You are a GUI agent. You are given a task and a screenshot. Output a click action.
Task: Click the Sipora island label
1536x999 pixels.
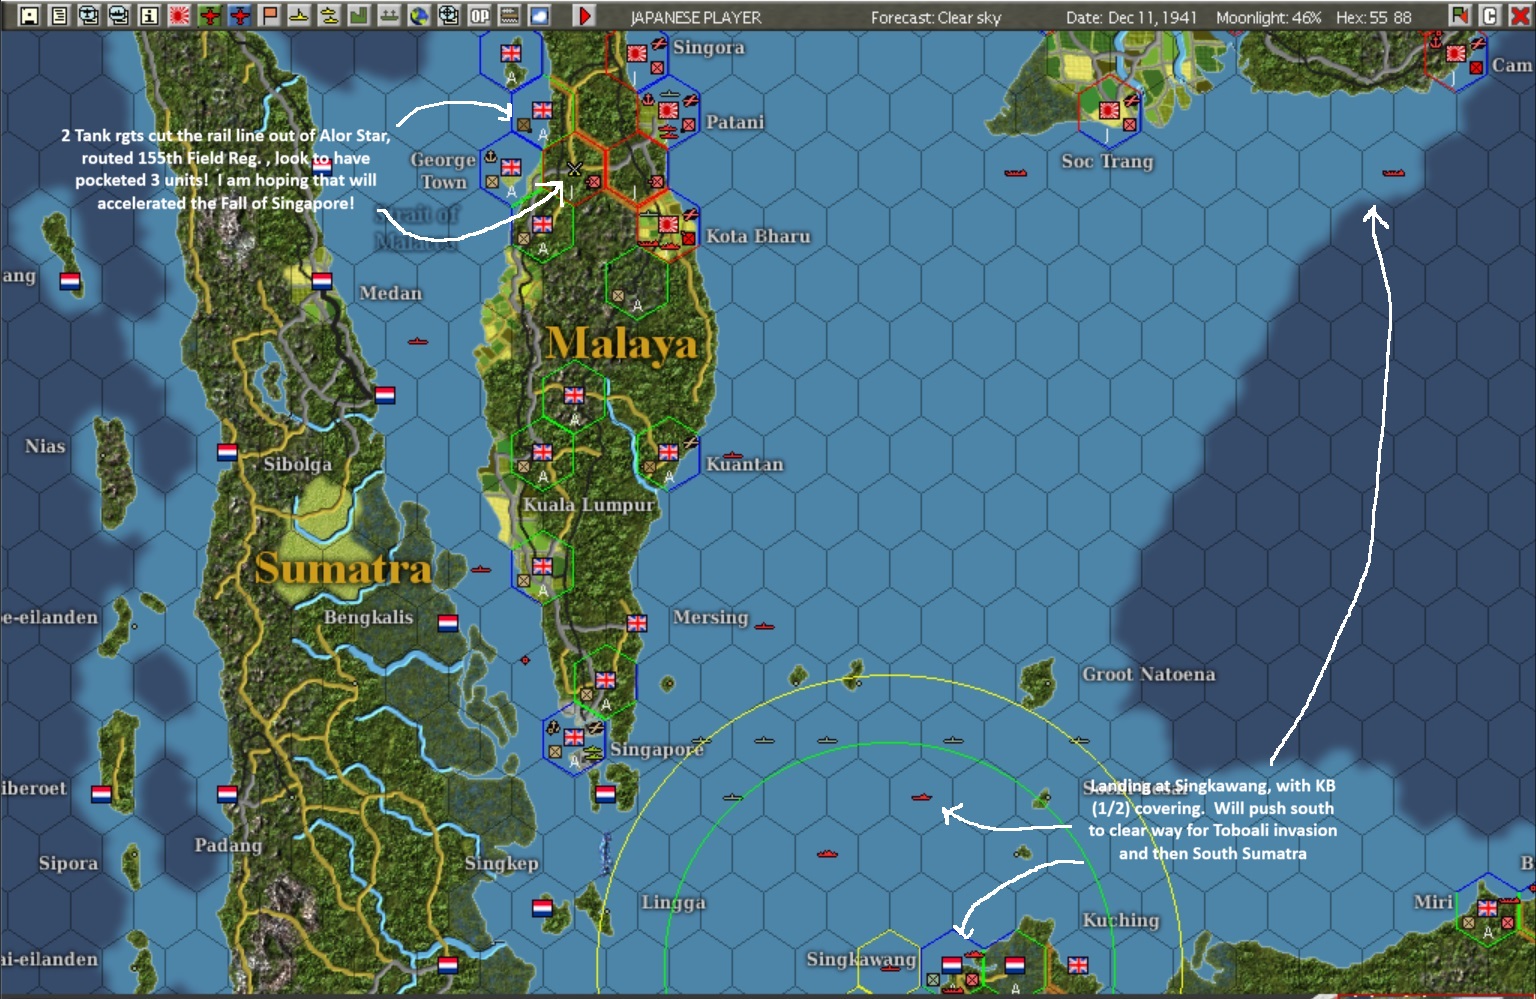[x=68, y=863]
